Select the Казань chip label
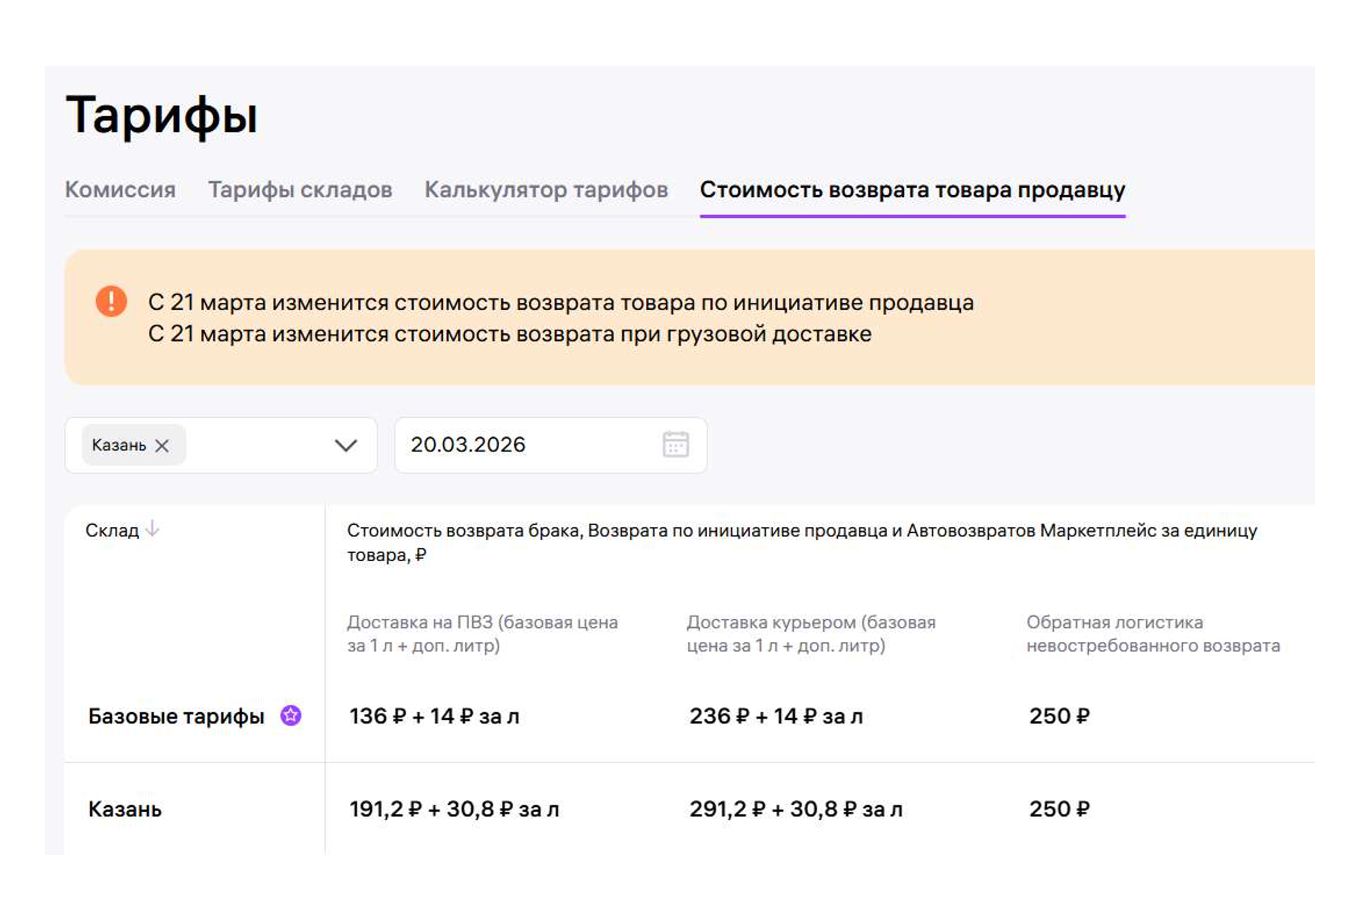1360x921 pixels. [119, 446]
